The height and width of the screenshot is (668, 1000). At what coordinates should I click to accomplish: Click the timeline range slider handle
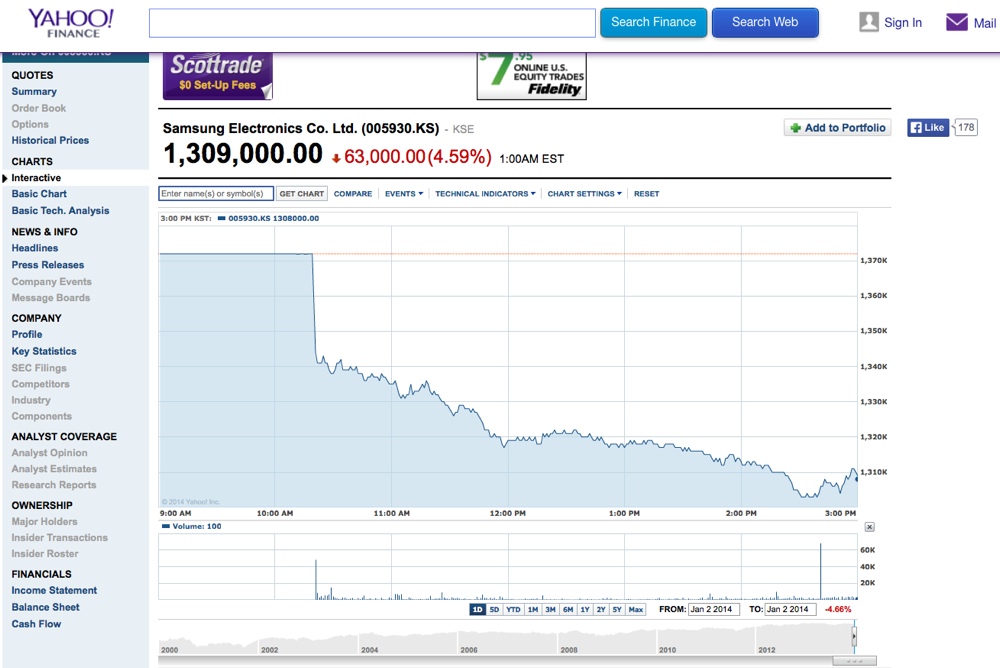[854, 636]
